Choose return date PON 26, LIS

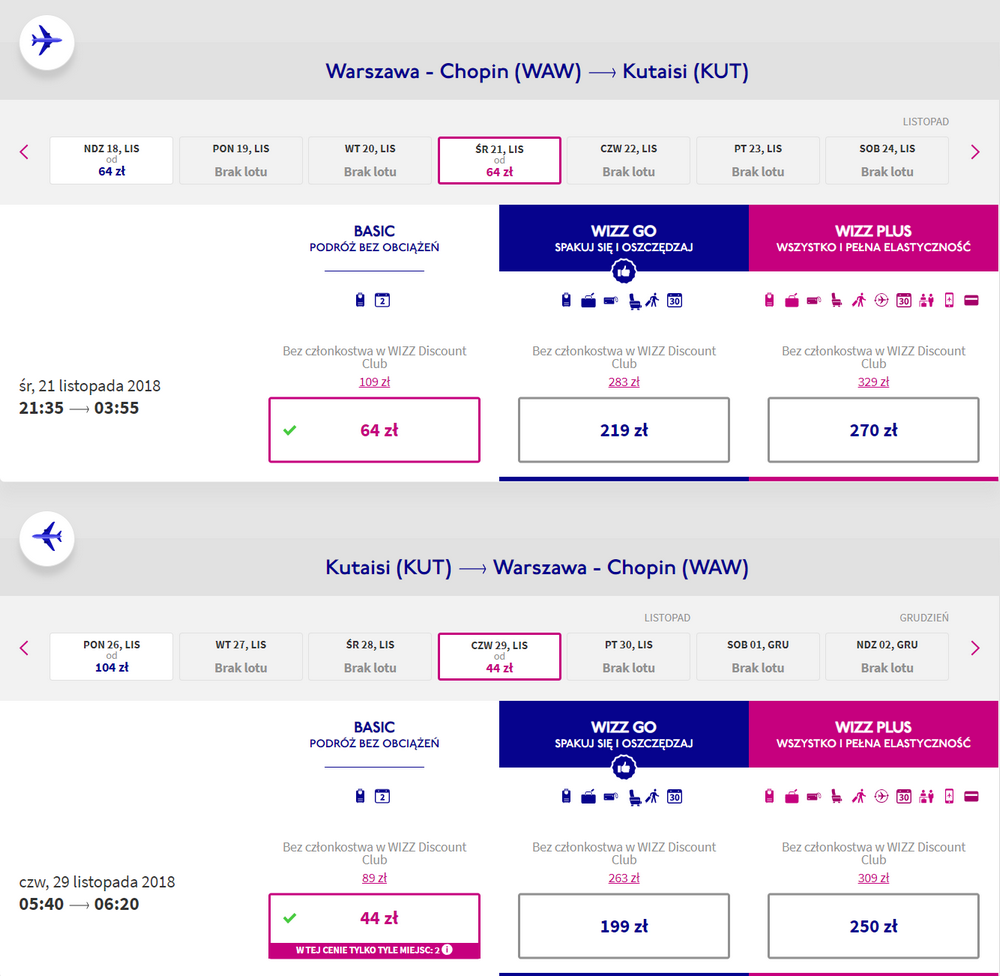pyautogui.click(x=112, y=656)
